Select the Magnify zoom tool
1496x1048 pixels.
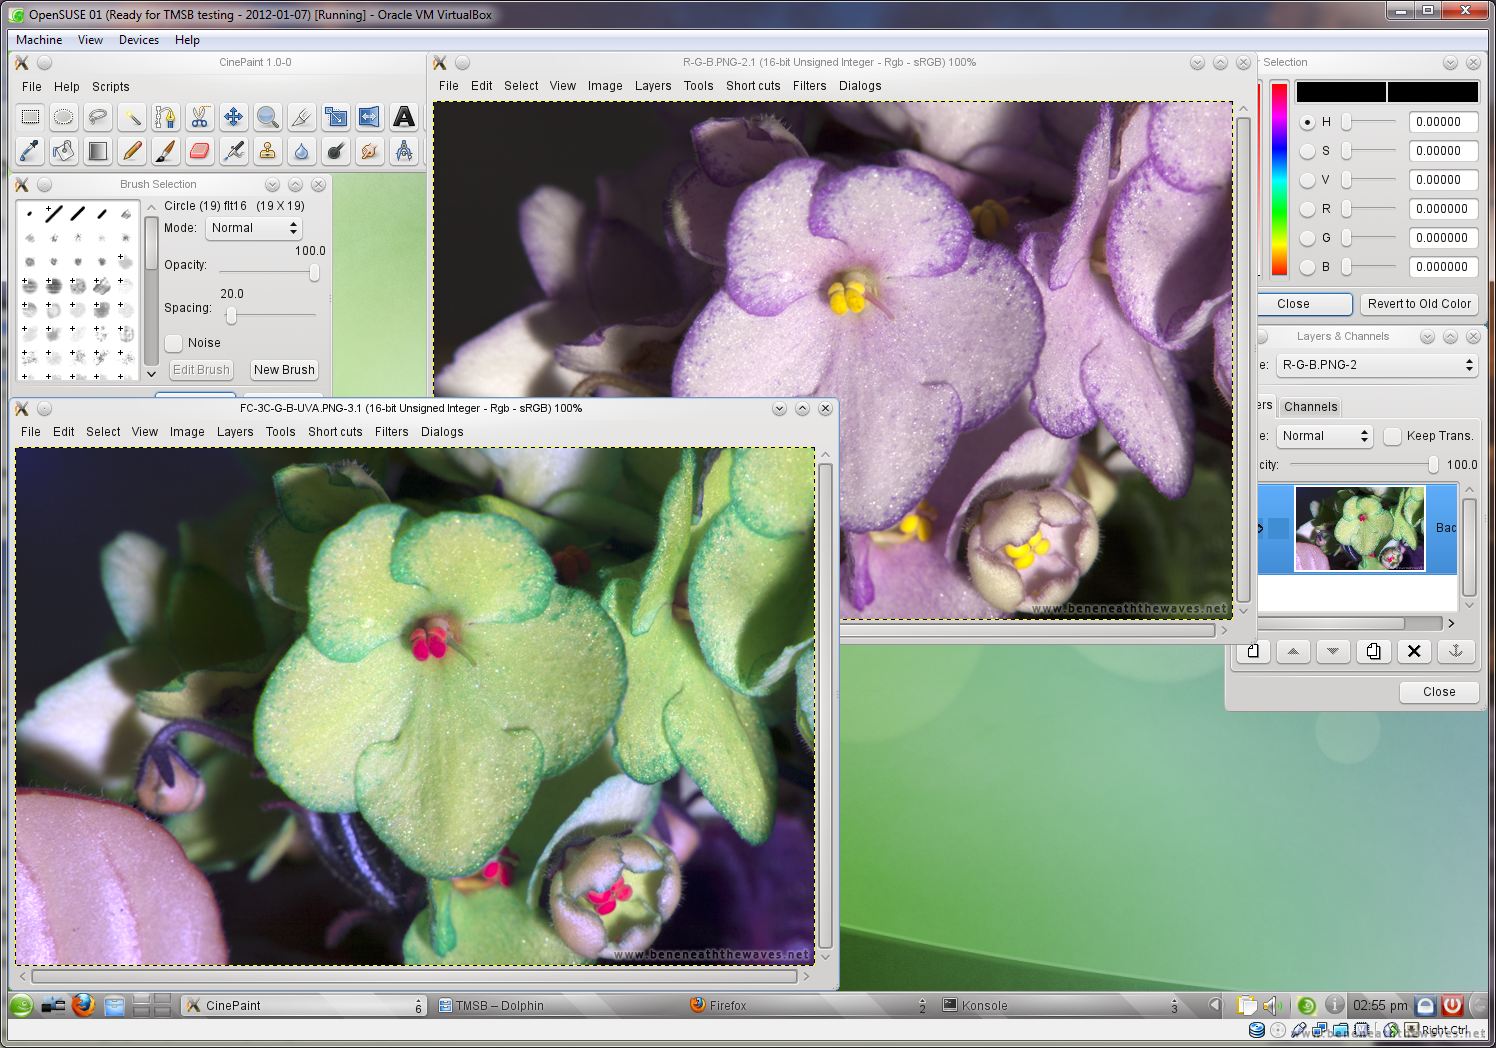[x=268, y=117]
